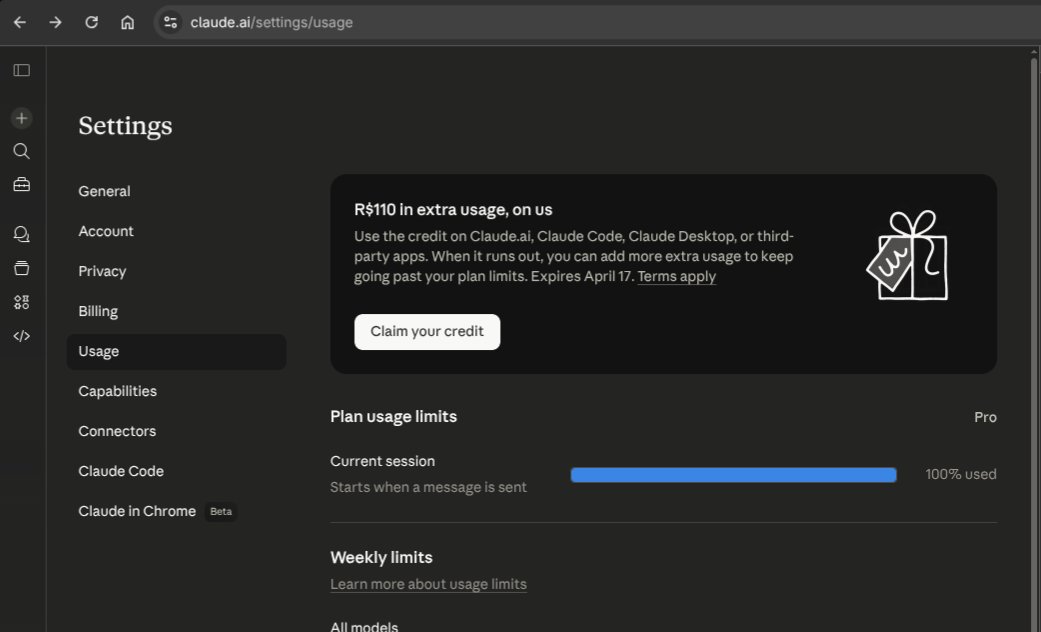Open projects stacked-box icon in sidebar

[x=22, y=268]
